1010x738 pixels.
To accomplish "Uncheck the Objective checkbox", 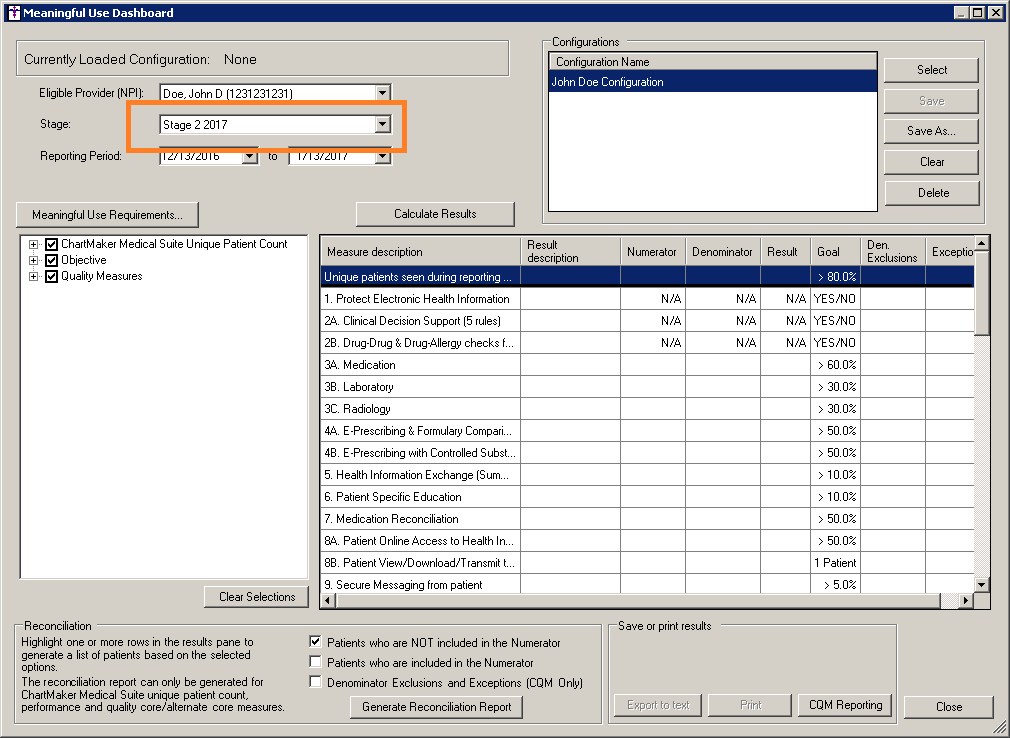I will [x=52, y=260].
